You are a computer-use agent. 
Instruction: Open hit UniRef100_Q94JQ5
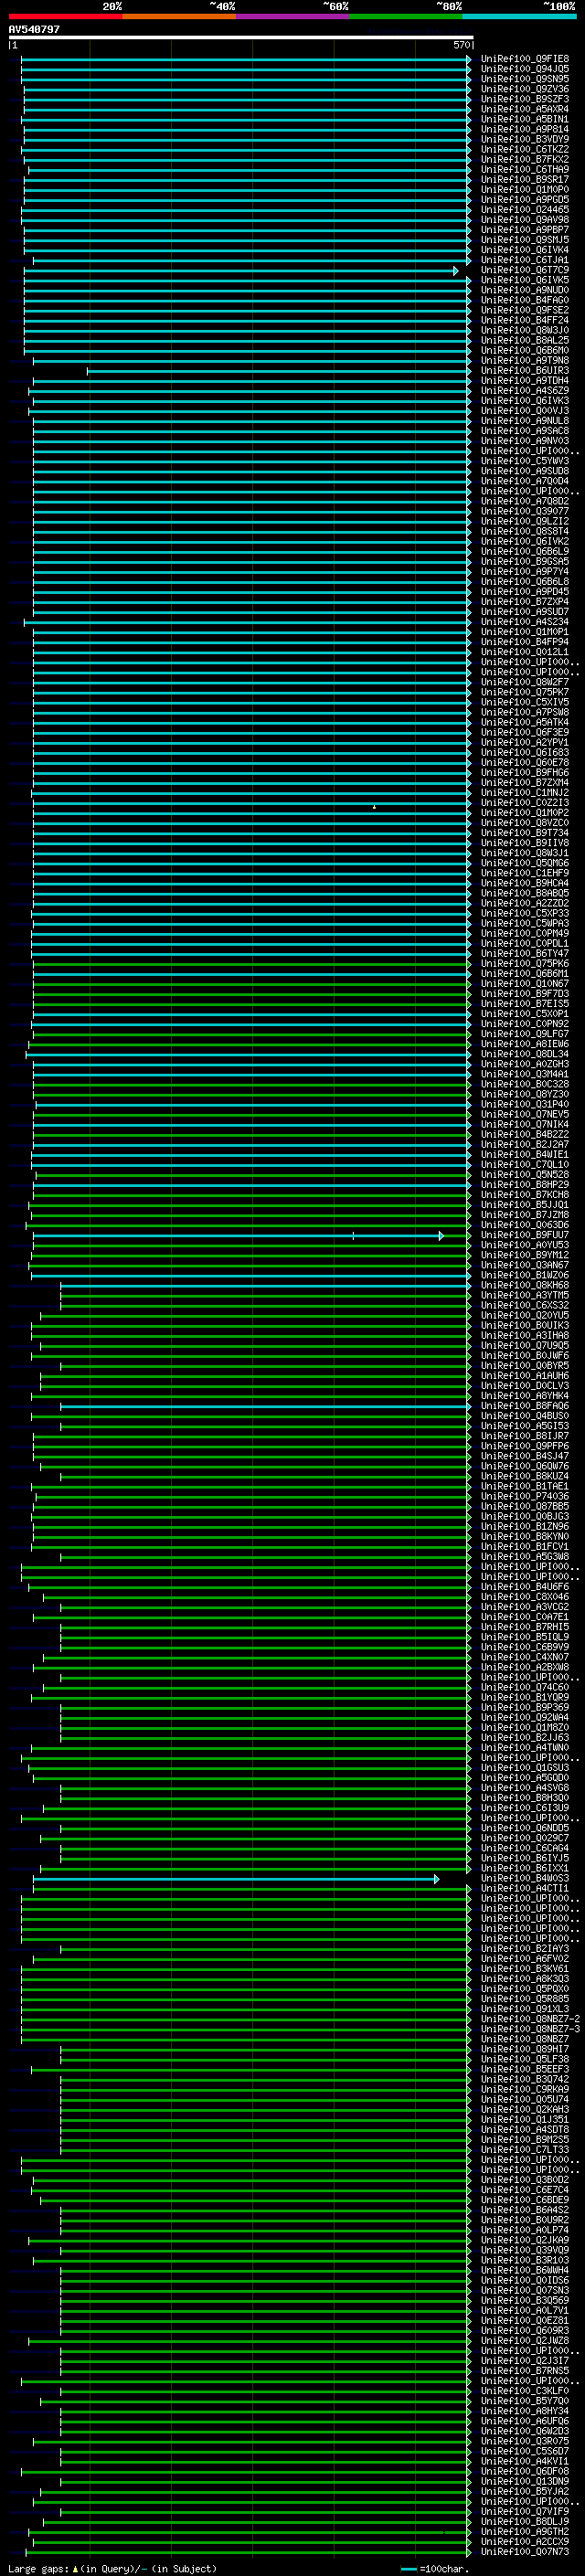pyautogui.click(x=525, y=69)
